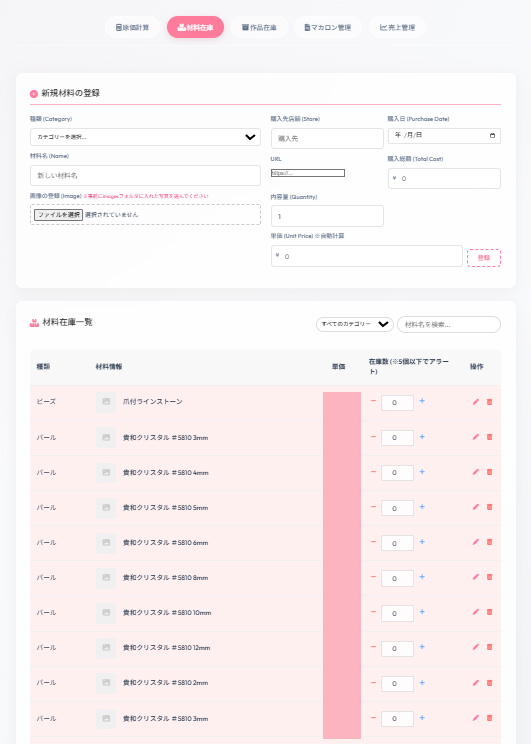Click the 登録 register button
Image resolution: width=531 pixels, height=744 pixels.
[x=484, y=258]
